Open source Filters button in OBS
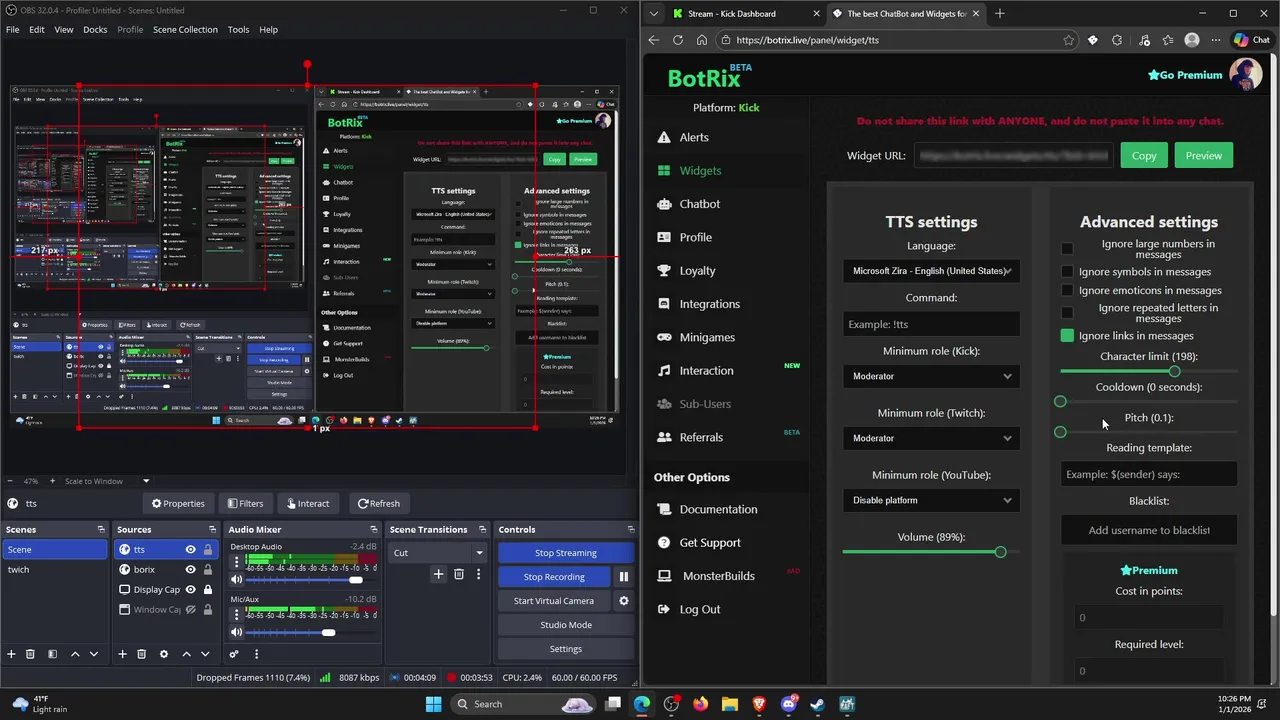 (245, 503)
